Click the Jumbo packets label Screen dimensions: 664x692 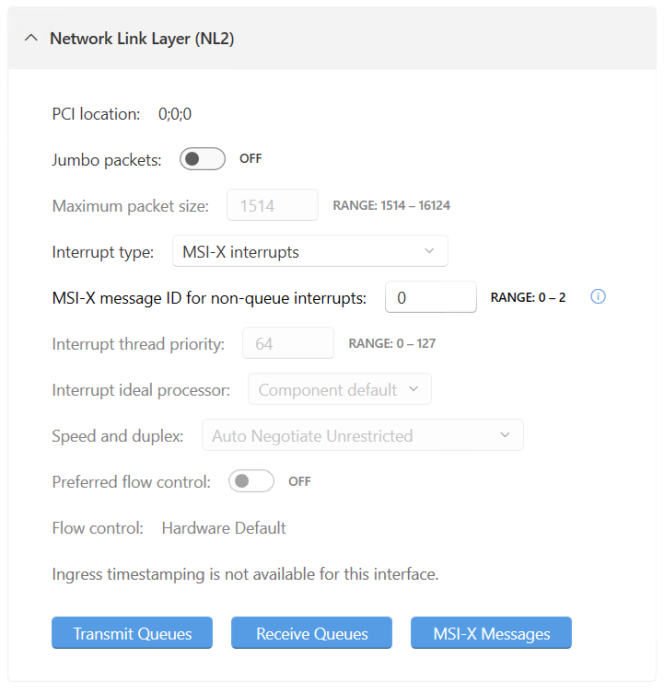(x=106, y=160)
